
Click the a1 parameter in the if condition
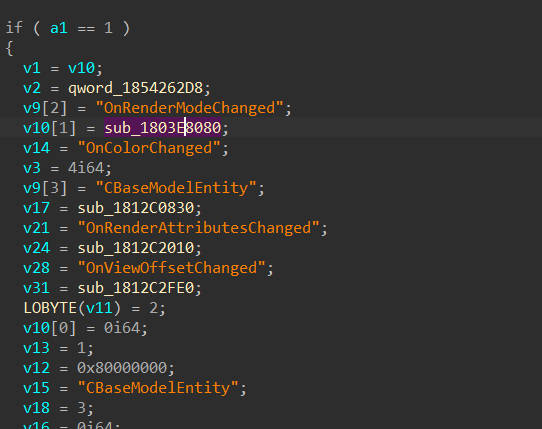(x=59, y=28)
